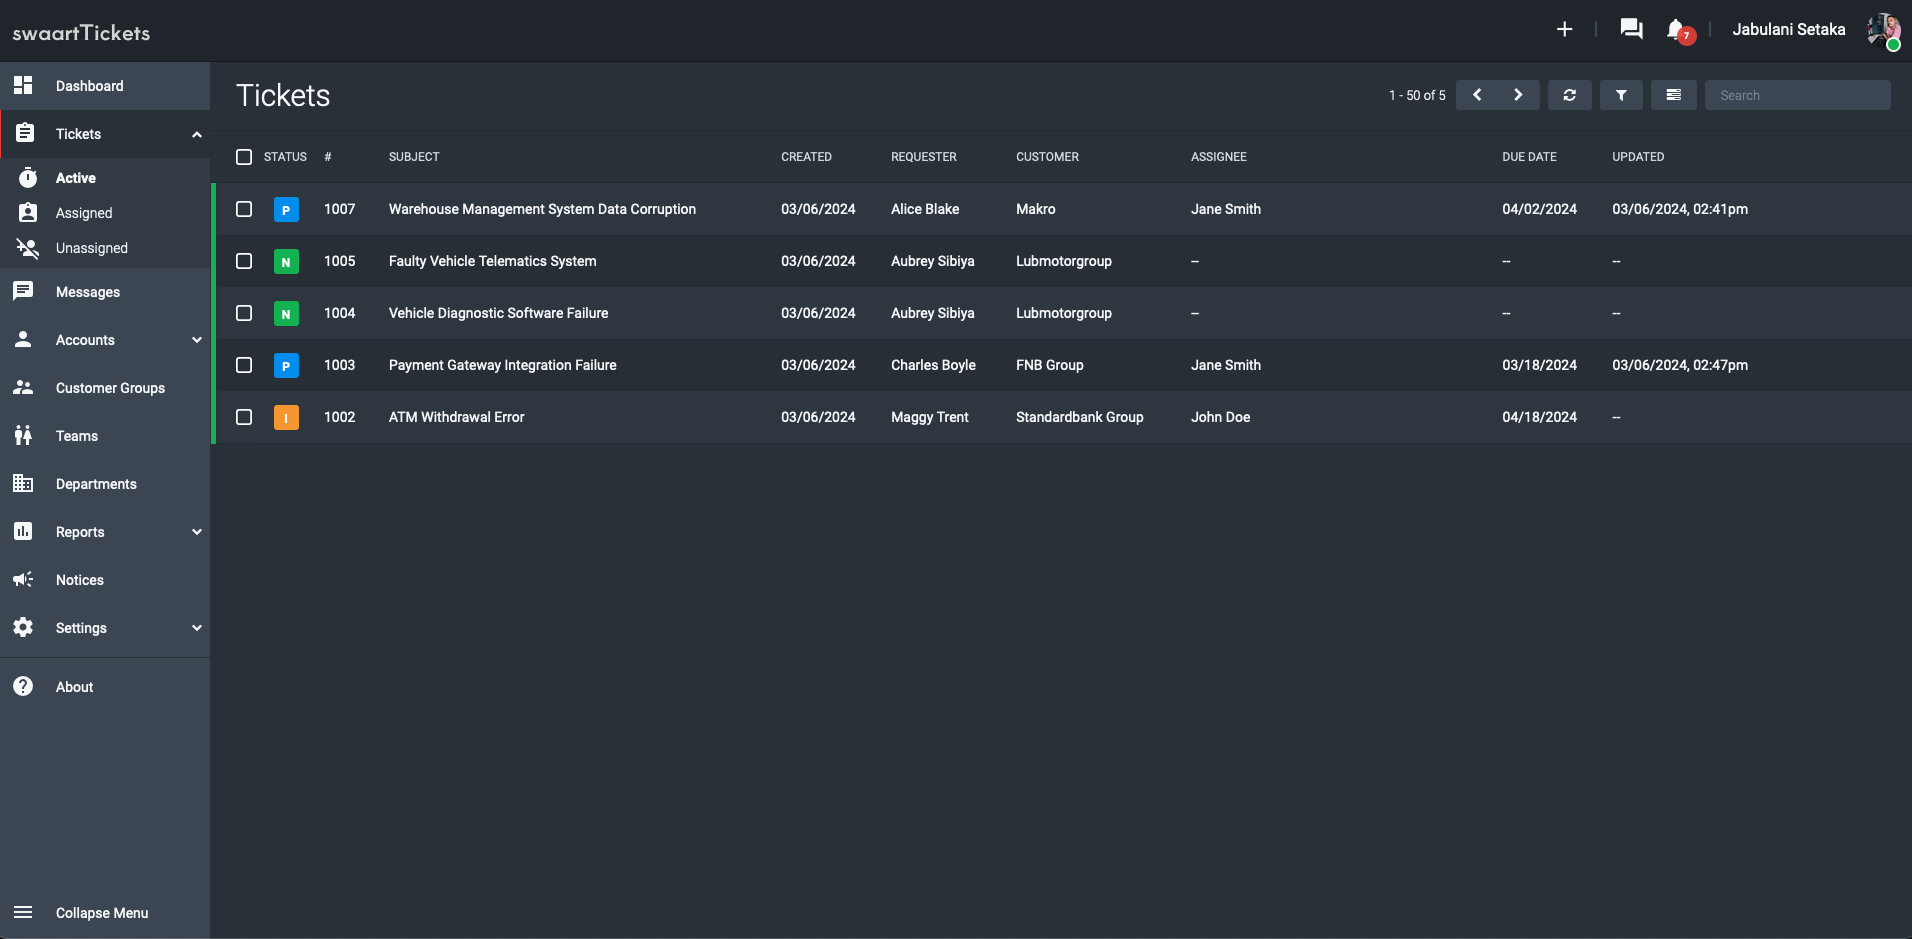Open the chat messages icon in header
The width and height of the screenshot is (1912, 939).
pos(1631,29)
